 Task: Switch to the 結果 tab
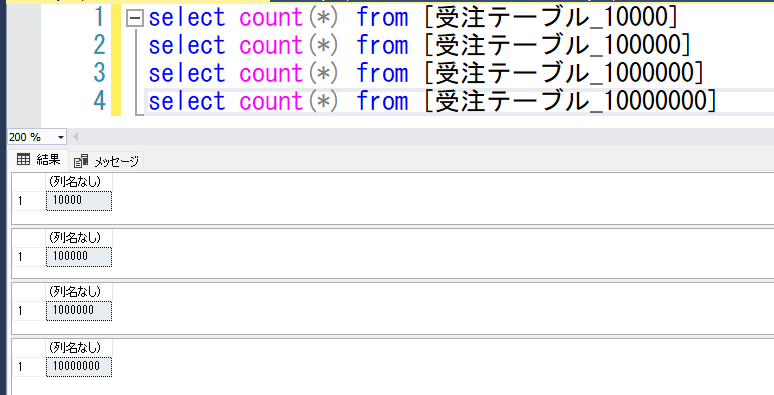pos(38,159)
